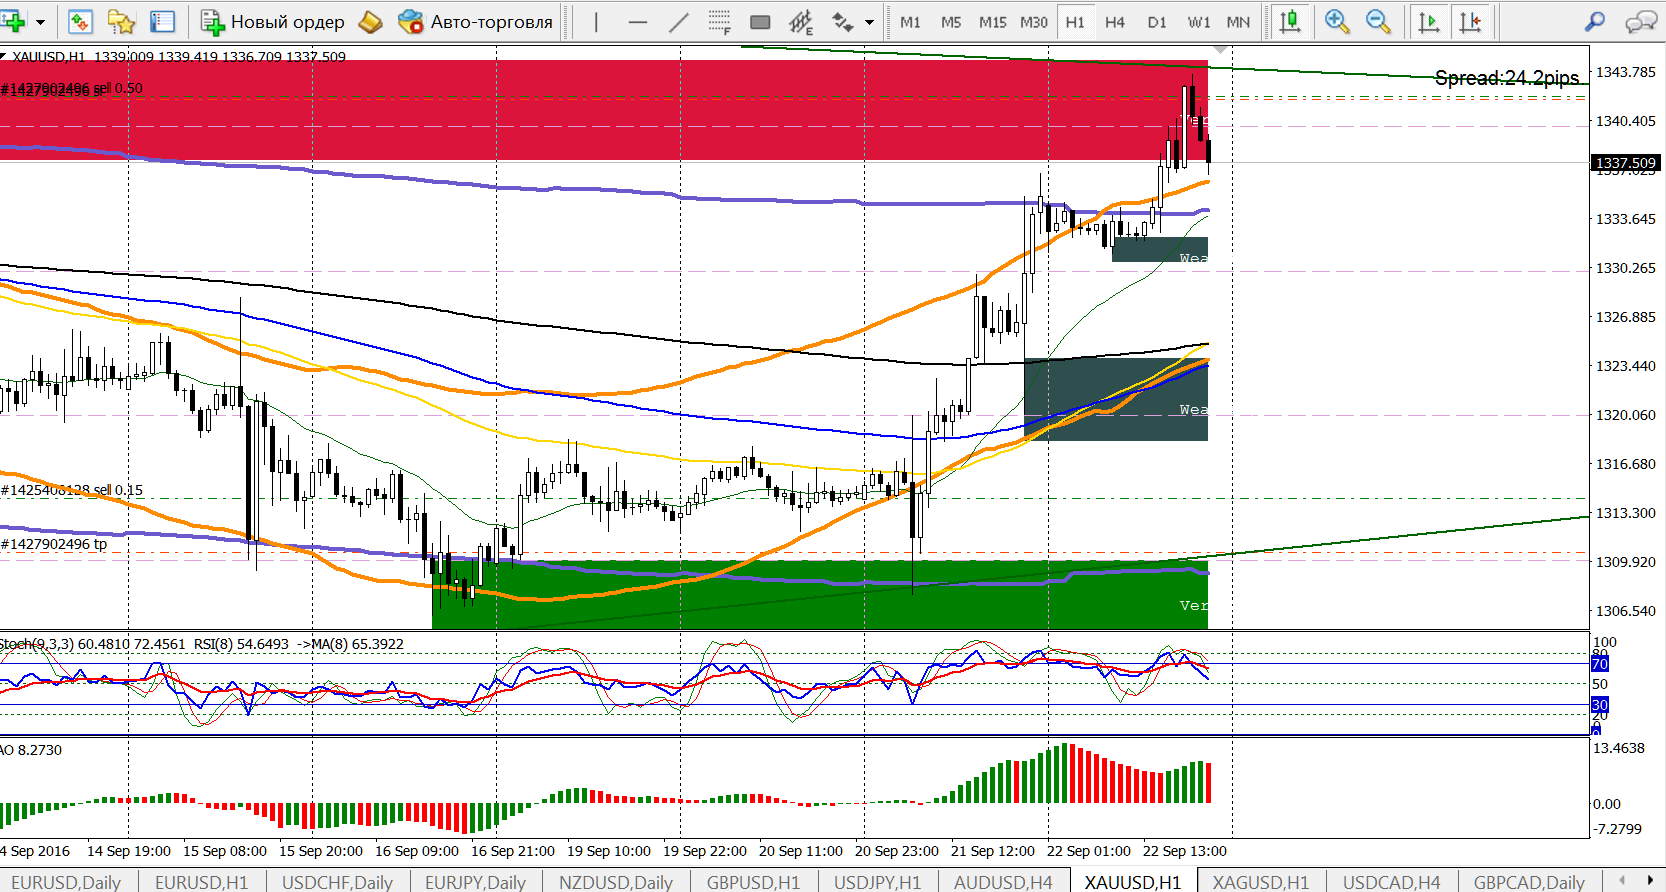Select the horizontal line drawing tool
This screenshot has height=892, width=1666.
click(637, 21)
